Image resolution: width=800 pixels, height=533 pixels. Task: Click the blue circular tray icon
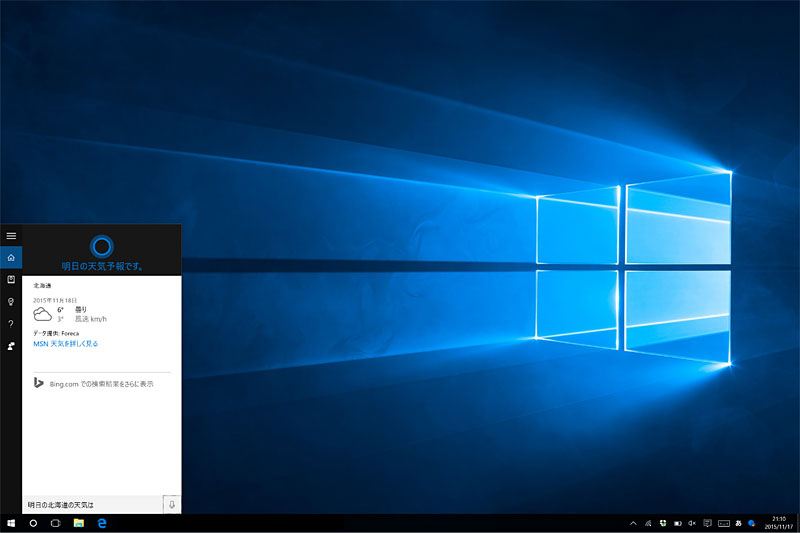point(752,523)
